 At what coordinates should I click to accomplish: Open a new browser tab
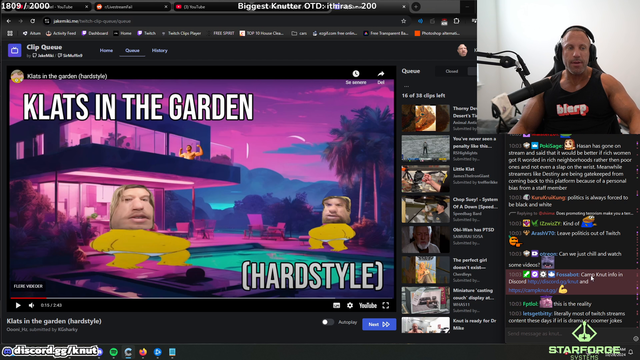pos(416,7)
